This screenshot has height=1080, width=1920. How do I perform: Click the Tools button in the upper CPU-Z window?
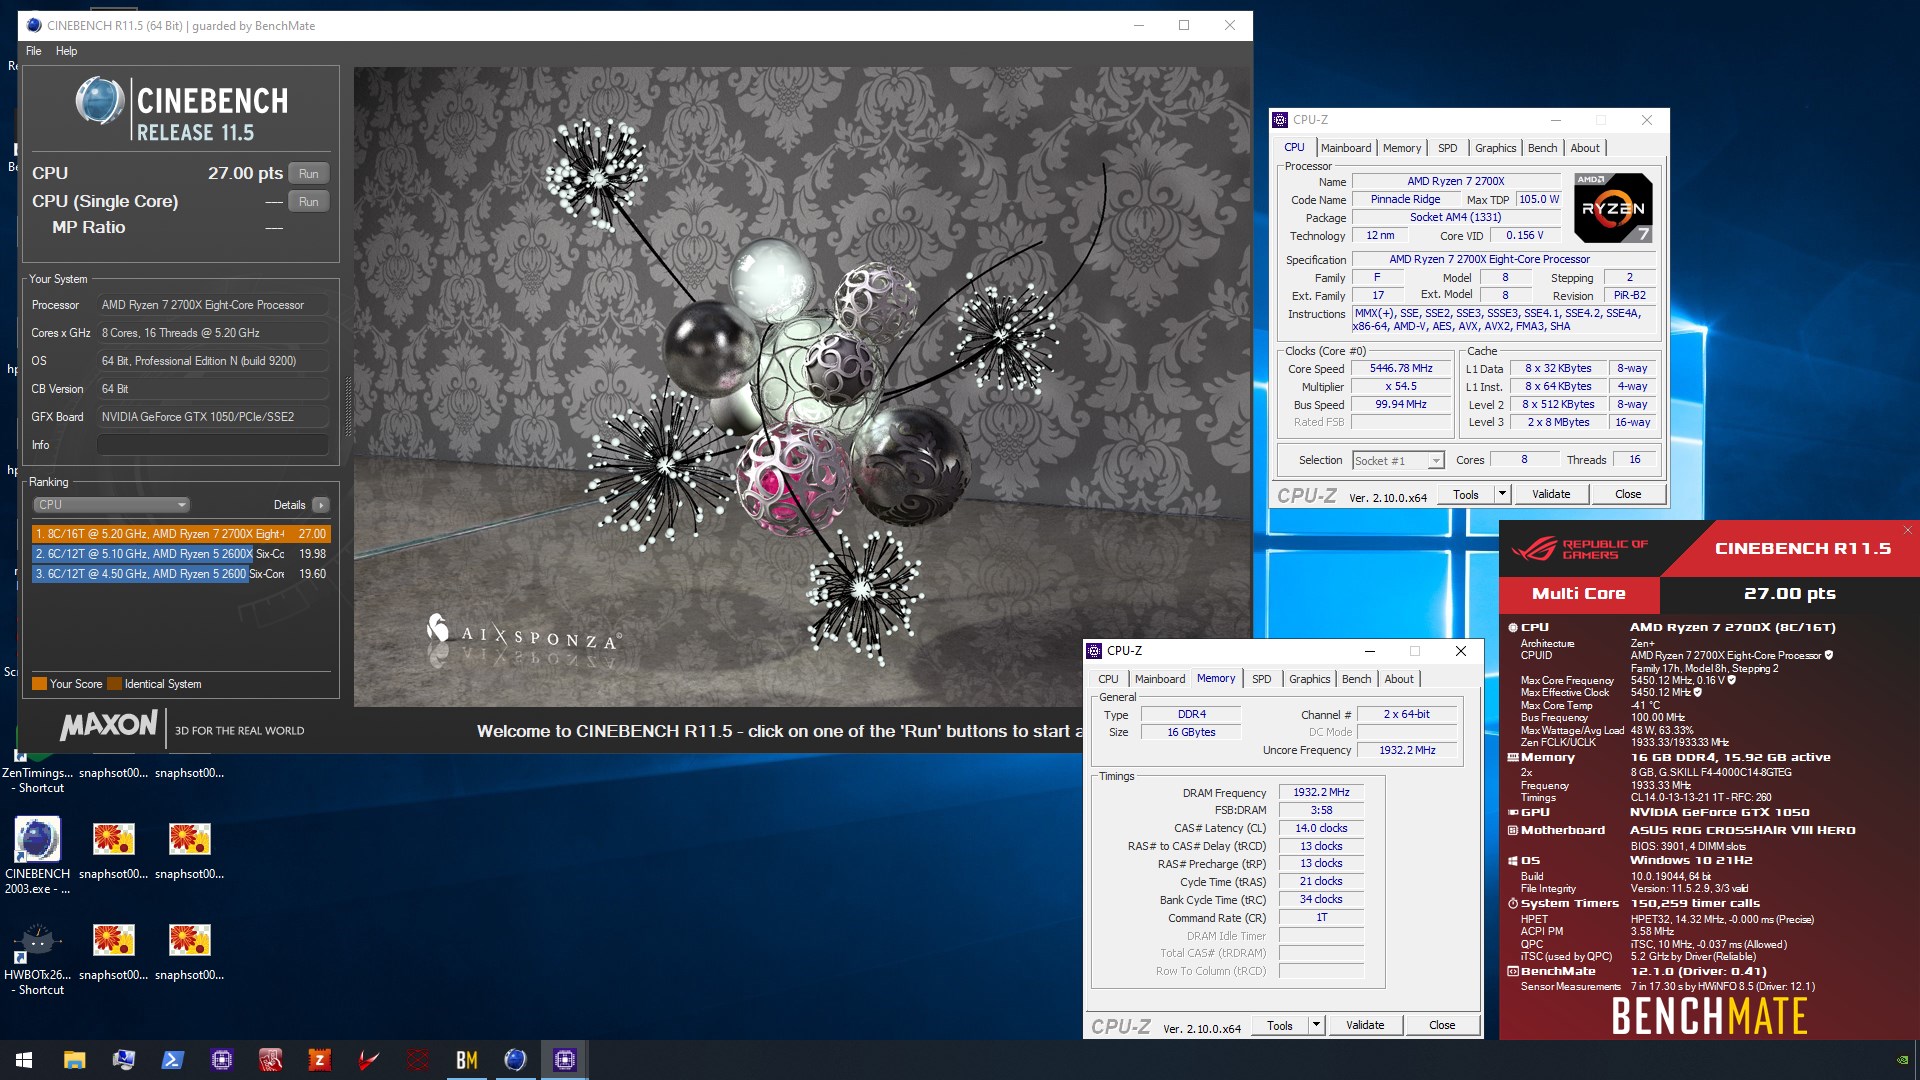(x=1466, y=494)
